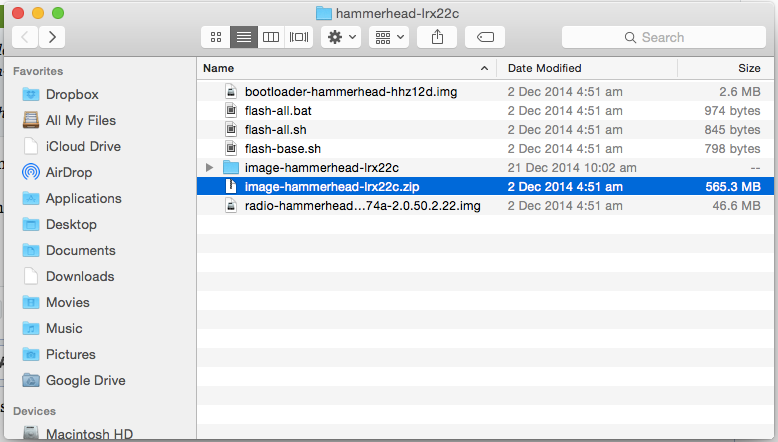Sort files by the Name column
Image resolution: width=778 pixels, height=442 pixels.
pos(340,68)
